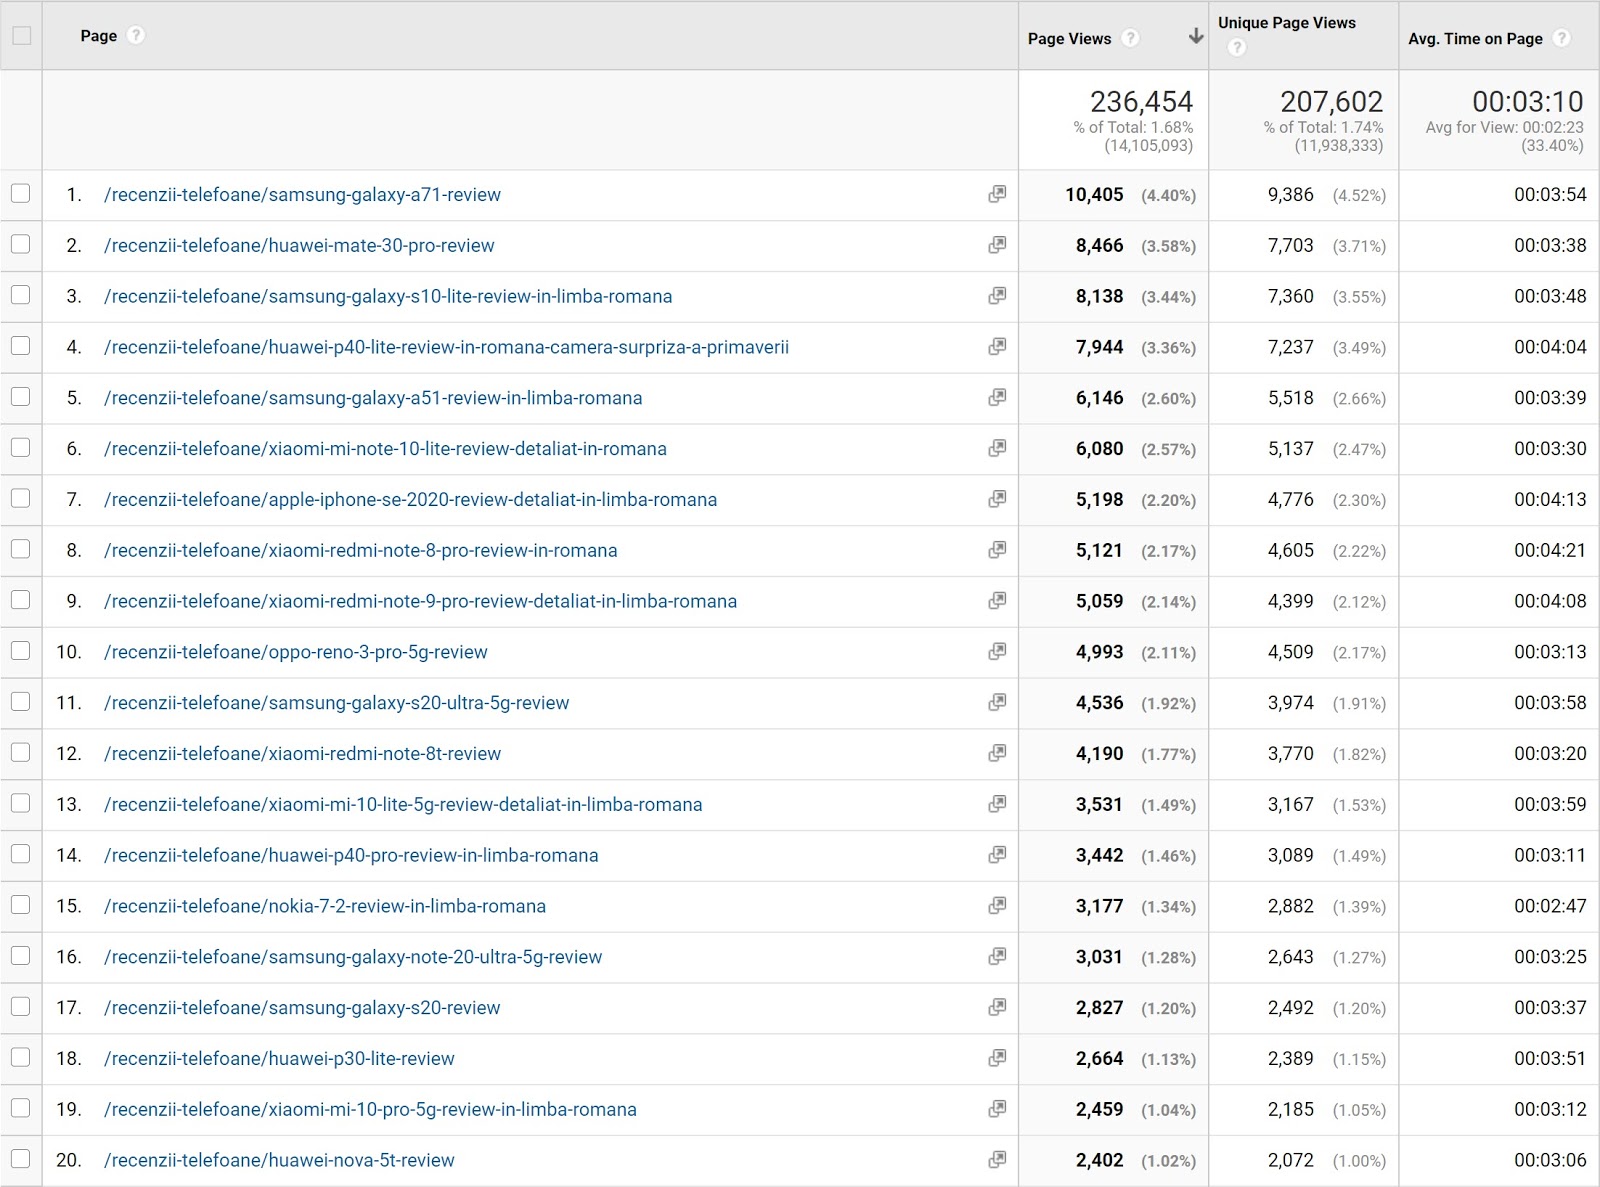The height and width of the screenshot is (1187, 1600).
Task: Sort by Page column header
Action: tap(98, 36)
